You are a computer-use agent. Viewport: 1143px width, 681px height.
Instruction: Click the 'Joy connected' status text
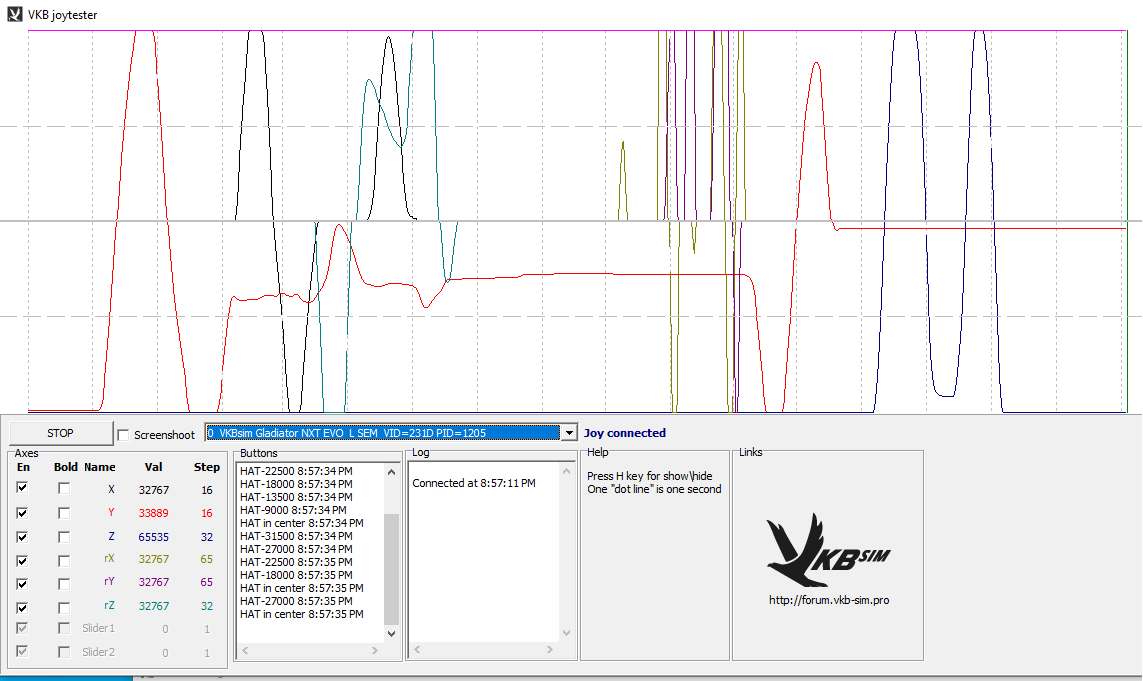click(625, 433)
